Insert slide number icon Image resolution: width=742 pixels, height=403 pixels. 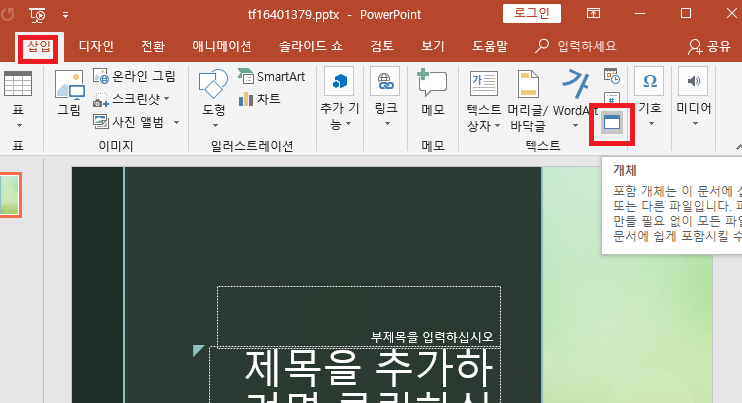tap(612, 99)
